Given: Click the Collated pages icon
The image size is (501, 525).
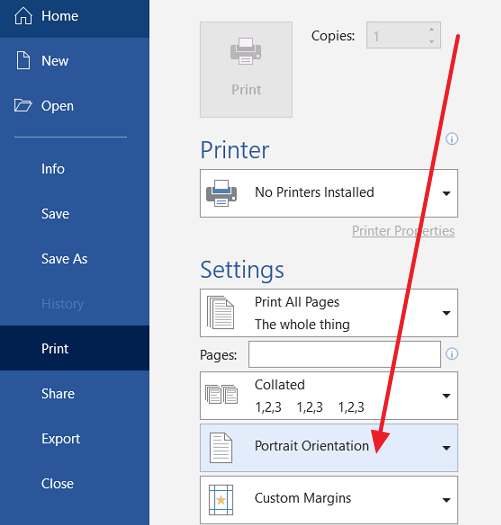Looking at the screenshot, I should pos(221,394).
